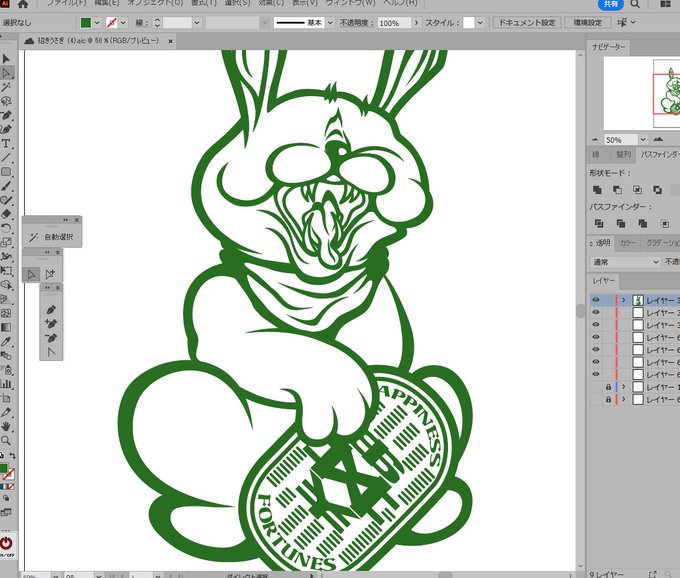
Task: Select the Rectangle tool
Action: click(x=6, y=172)
